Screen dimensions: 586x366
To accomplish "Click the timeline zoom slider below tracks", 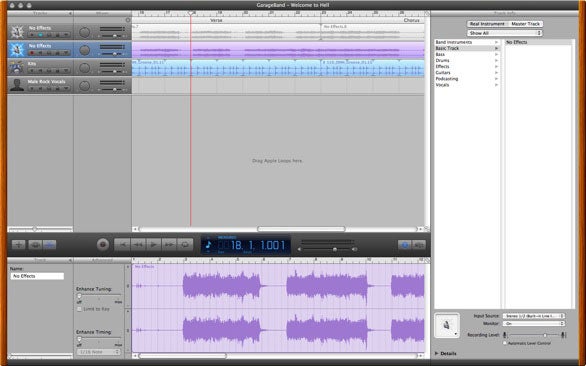I will pyautogui.click(x=40, y=229).
